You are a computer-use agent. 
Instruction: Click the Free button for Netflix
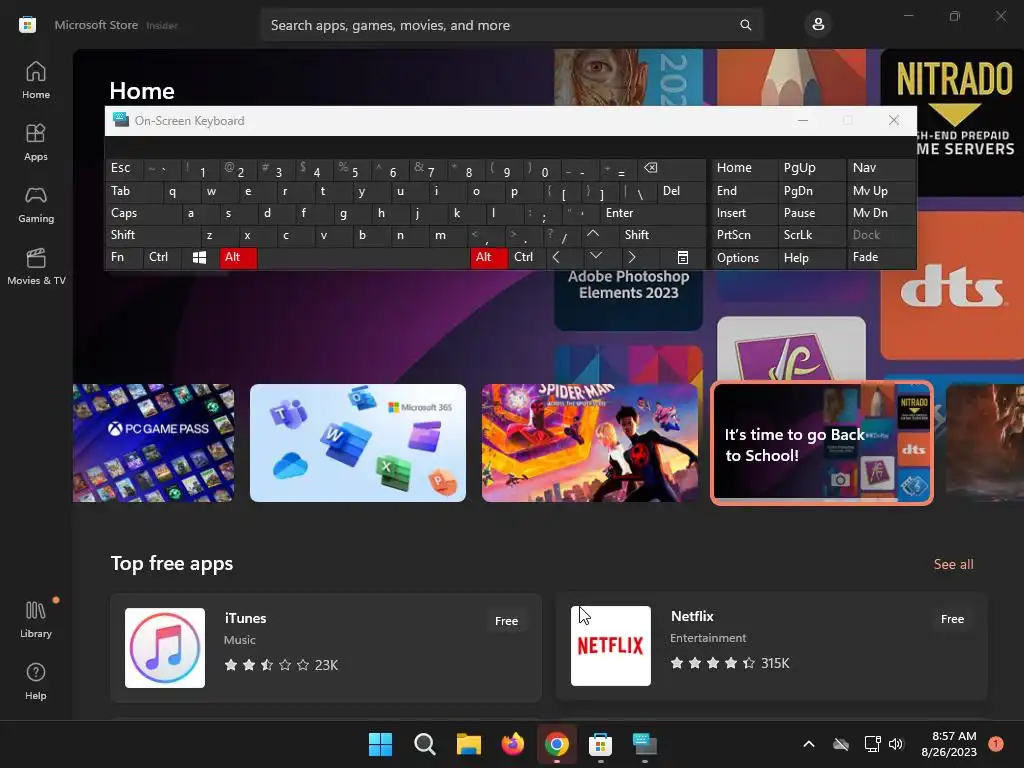[x=952, y=619]
